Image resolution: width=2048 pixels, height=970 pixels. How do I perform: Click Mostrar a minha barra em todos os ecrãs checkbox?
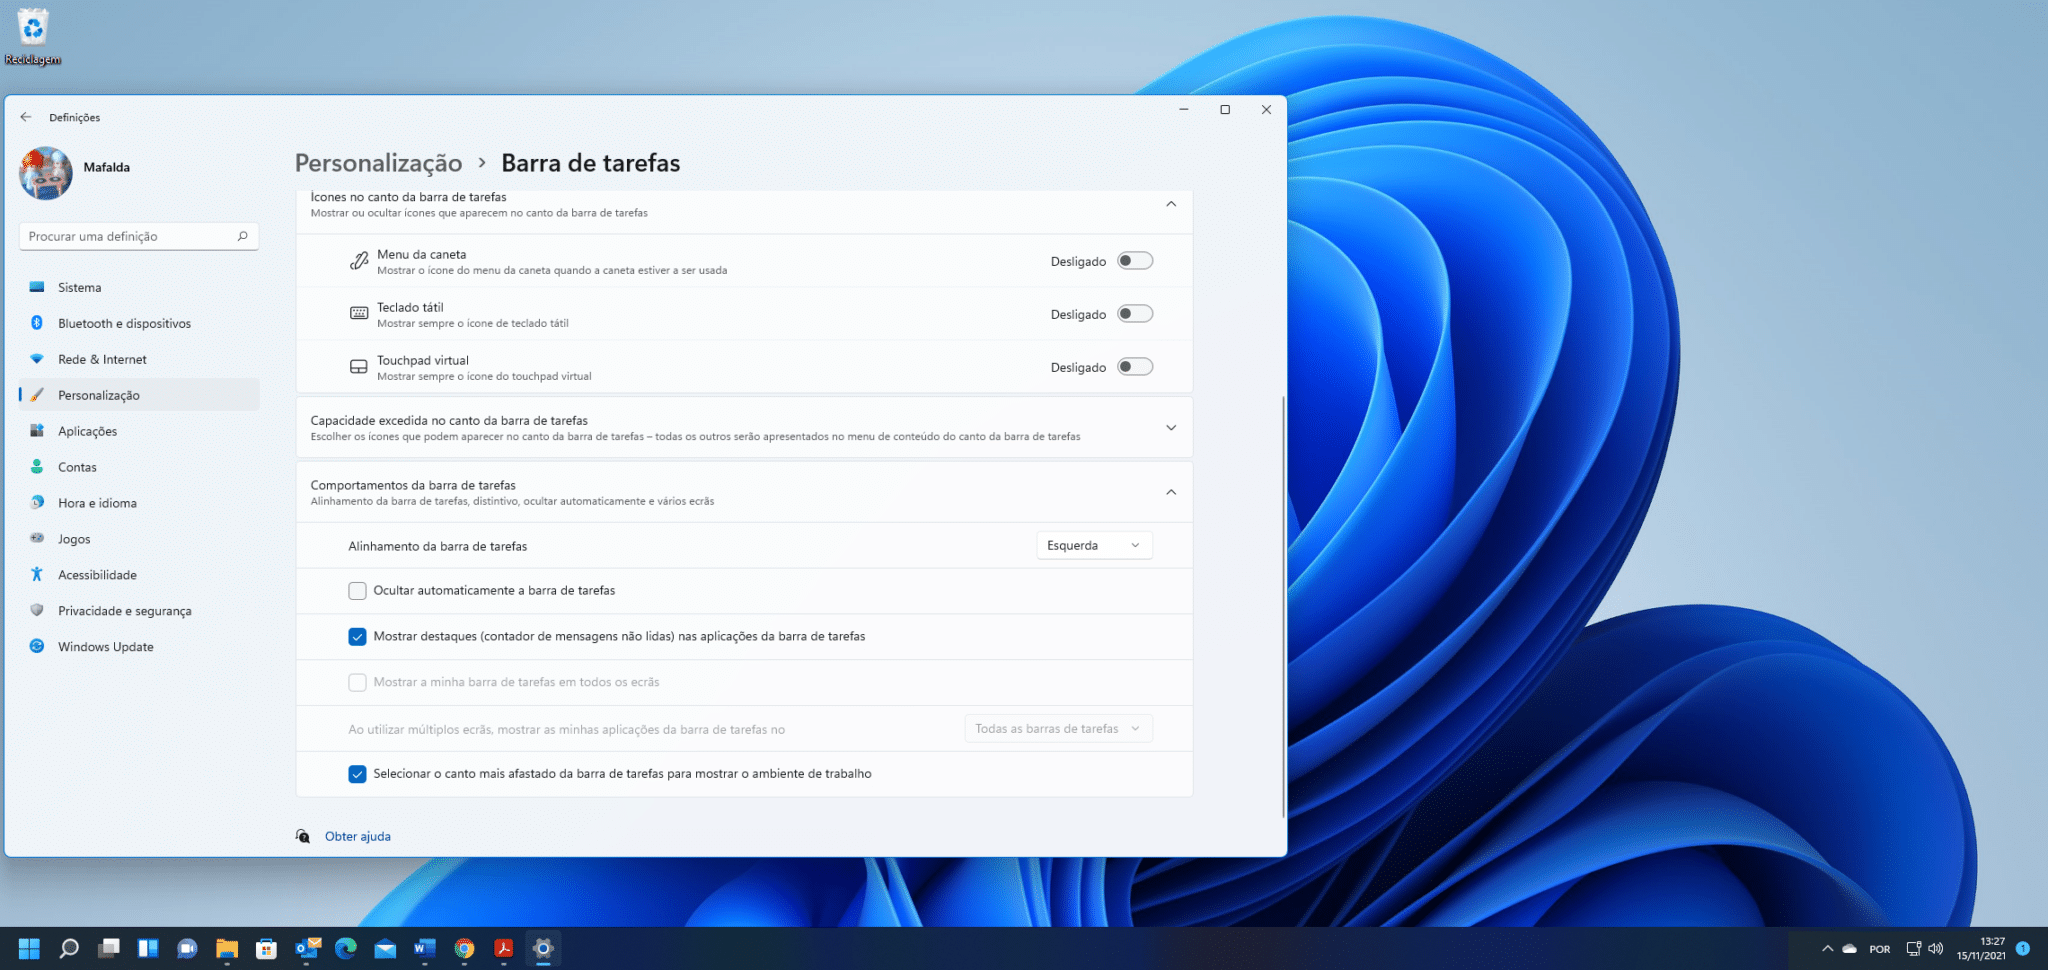pos(357,683)
